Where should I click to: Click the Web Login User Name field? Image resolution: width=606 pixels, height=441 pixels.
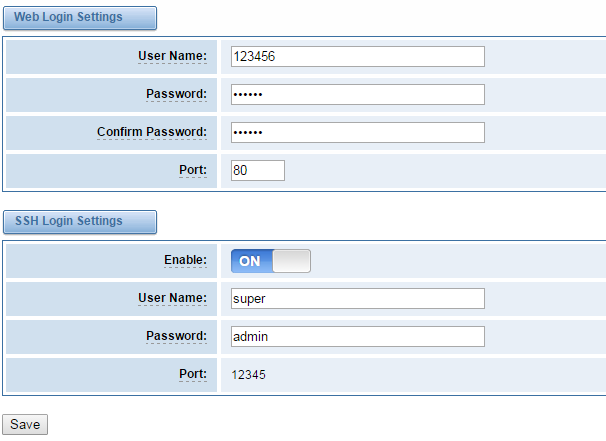click(x=357, y=56)
